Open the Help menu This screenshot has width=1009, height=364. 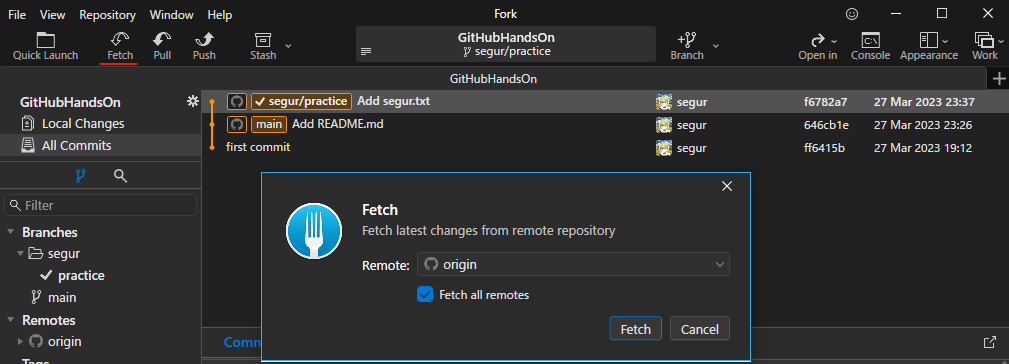(x=220, y=14)
